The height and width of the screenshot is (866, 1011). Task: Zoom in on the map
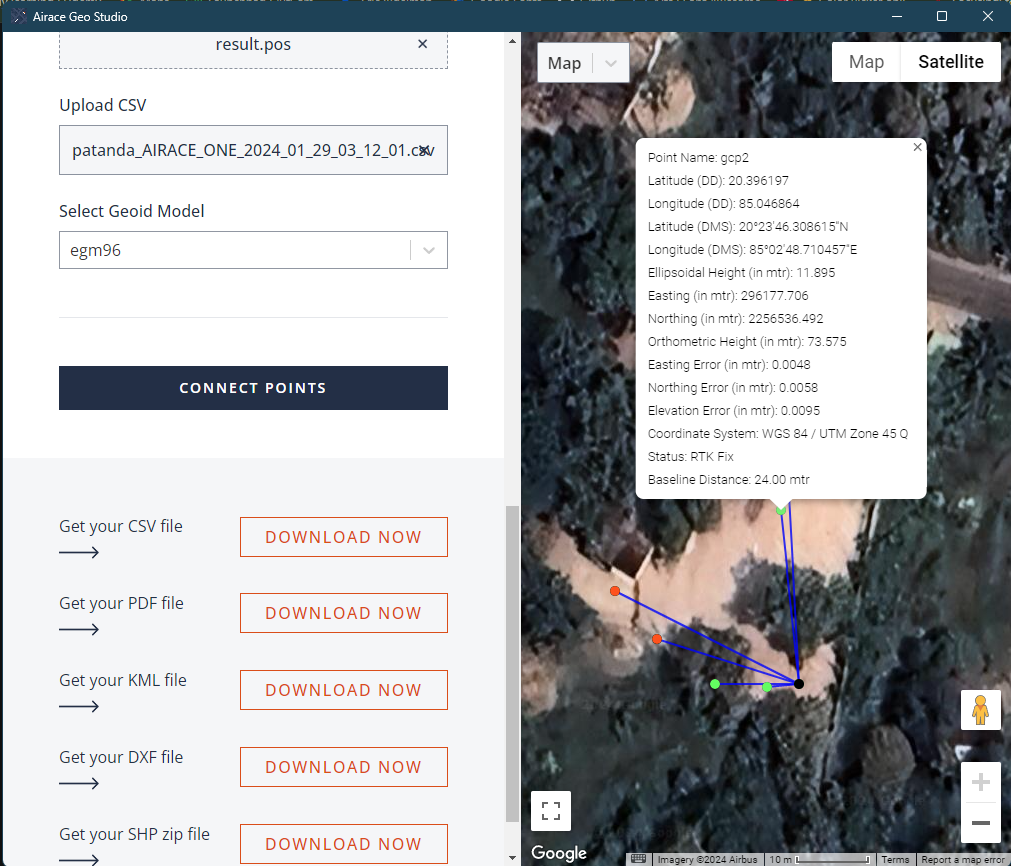click(980, 782)
